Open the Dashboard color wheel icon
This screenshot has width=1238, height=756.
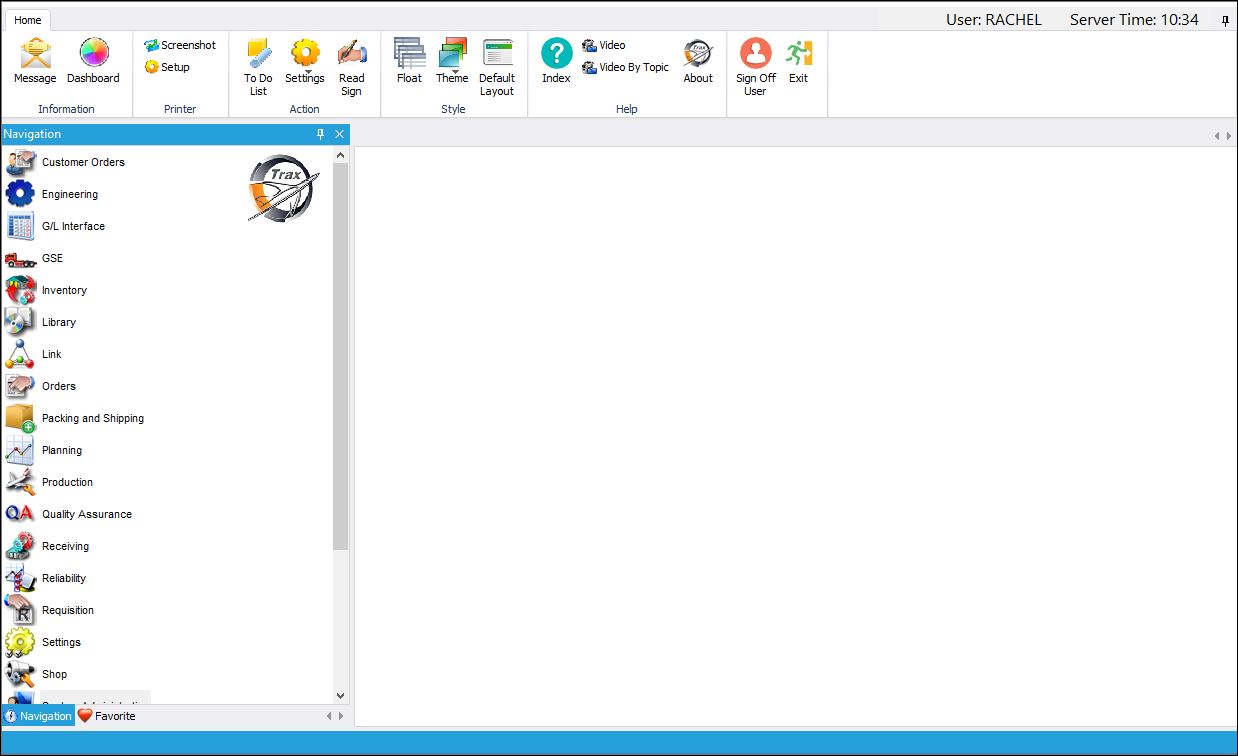(x=93, y=62)
